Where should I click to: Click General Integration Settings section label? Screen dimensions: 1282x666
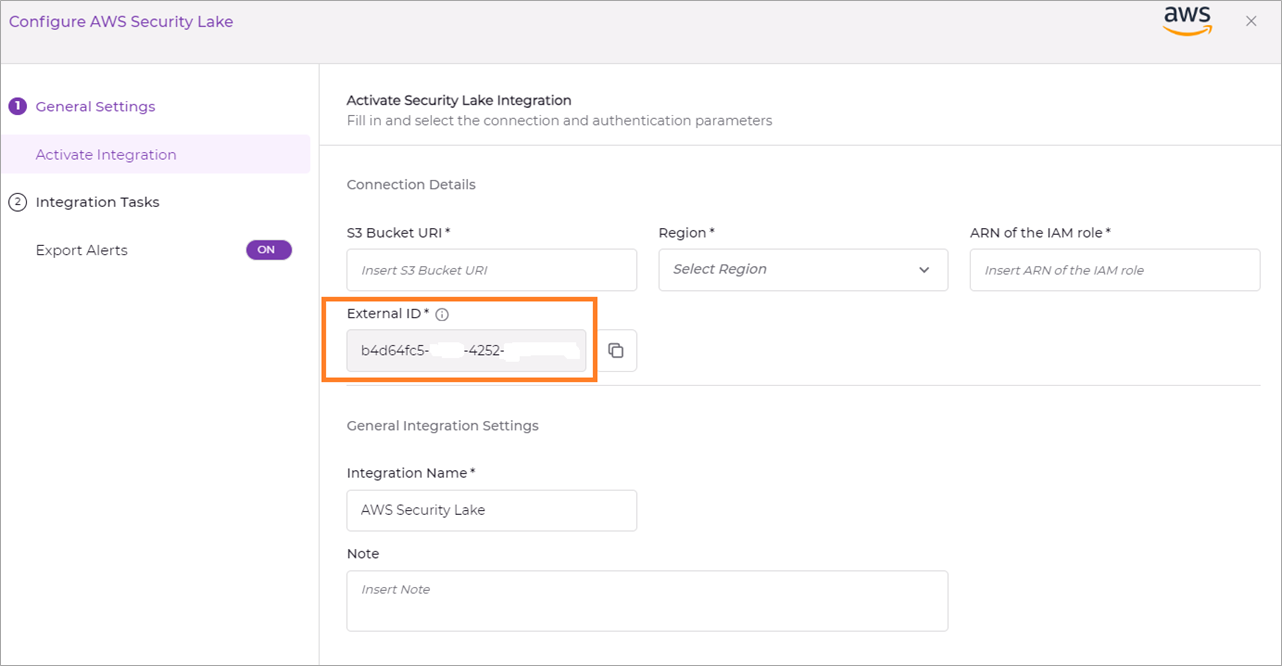(442, 425)
